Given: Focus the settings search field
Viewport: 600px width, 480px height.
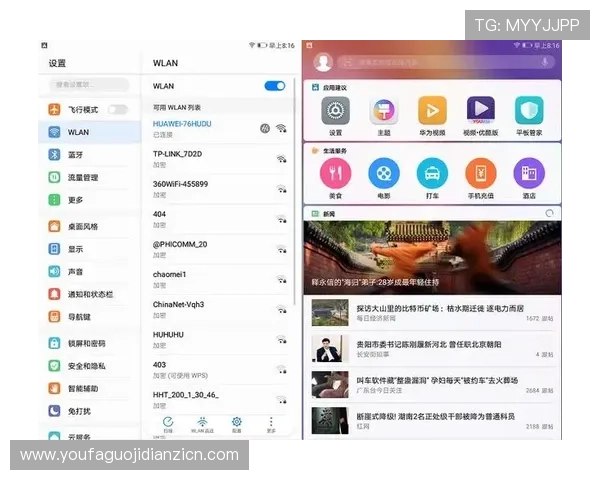Looking at the screenshot, I should tap(89, 85).
